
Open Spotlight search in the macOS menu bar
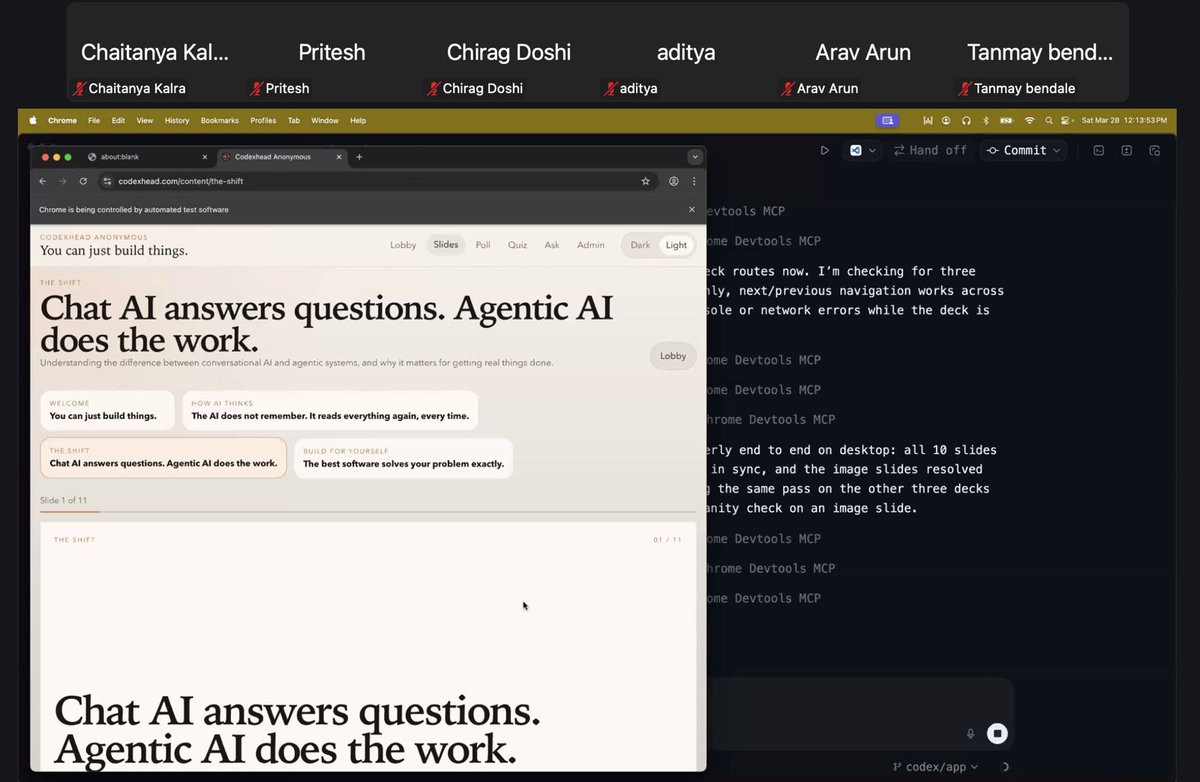point(1048,120)
